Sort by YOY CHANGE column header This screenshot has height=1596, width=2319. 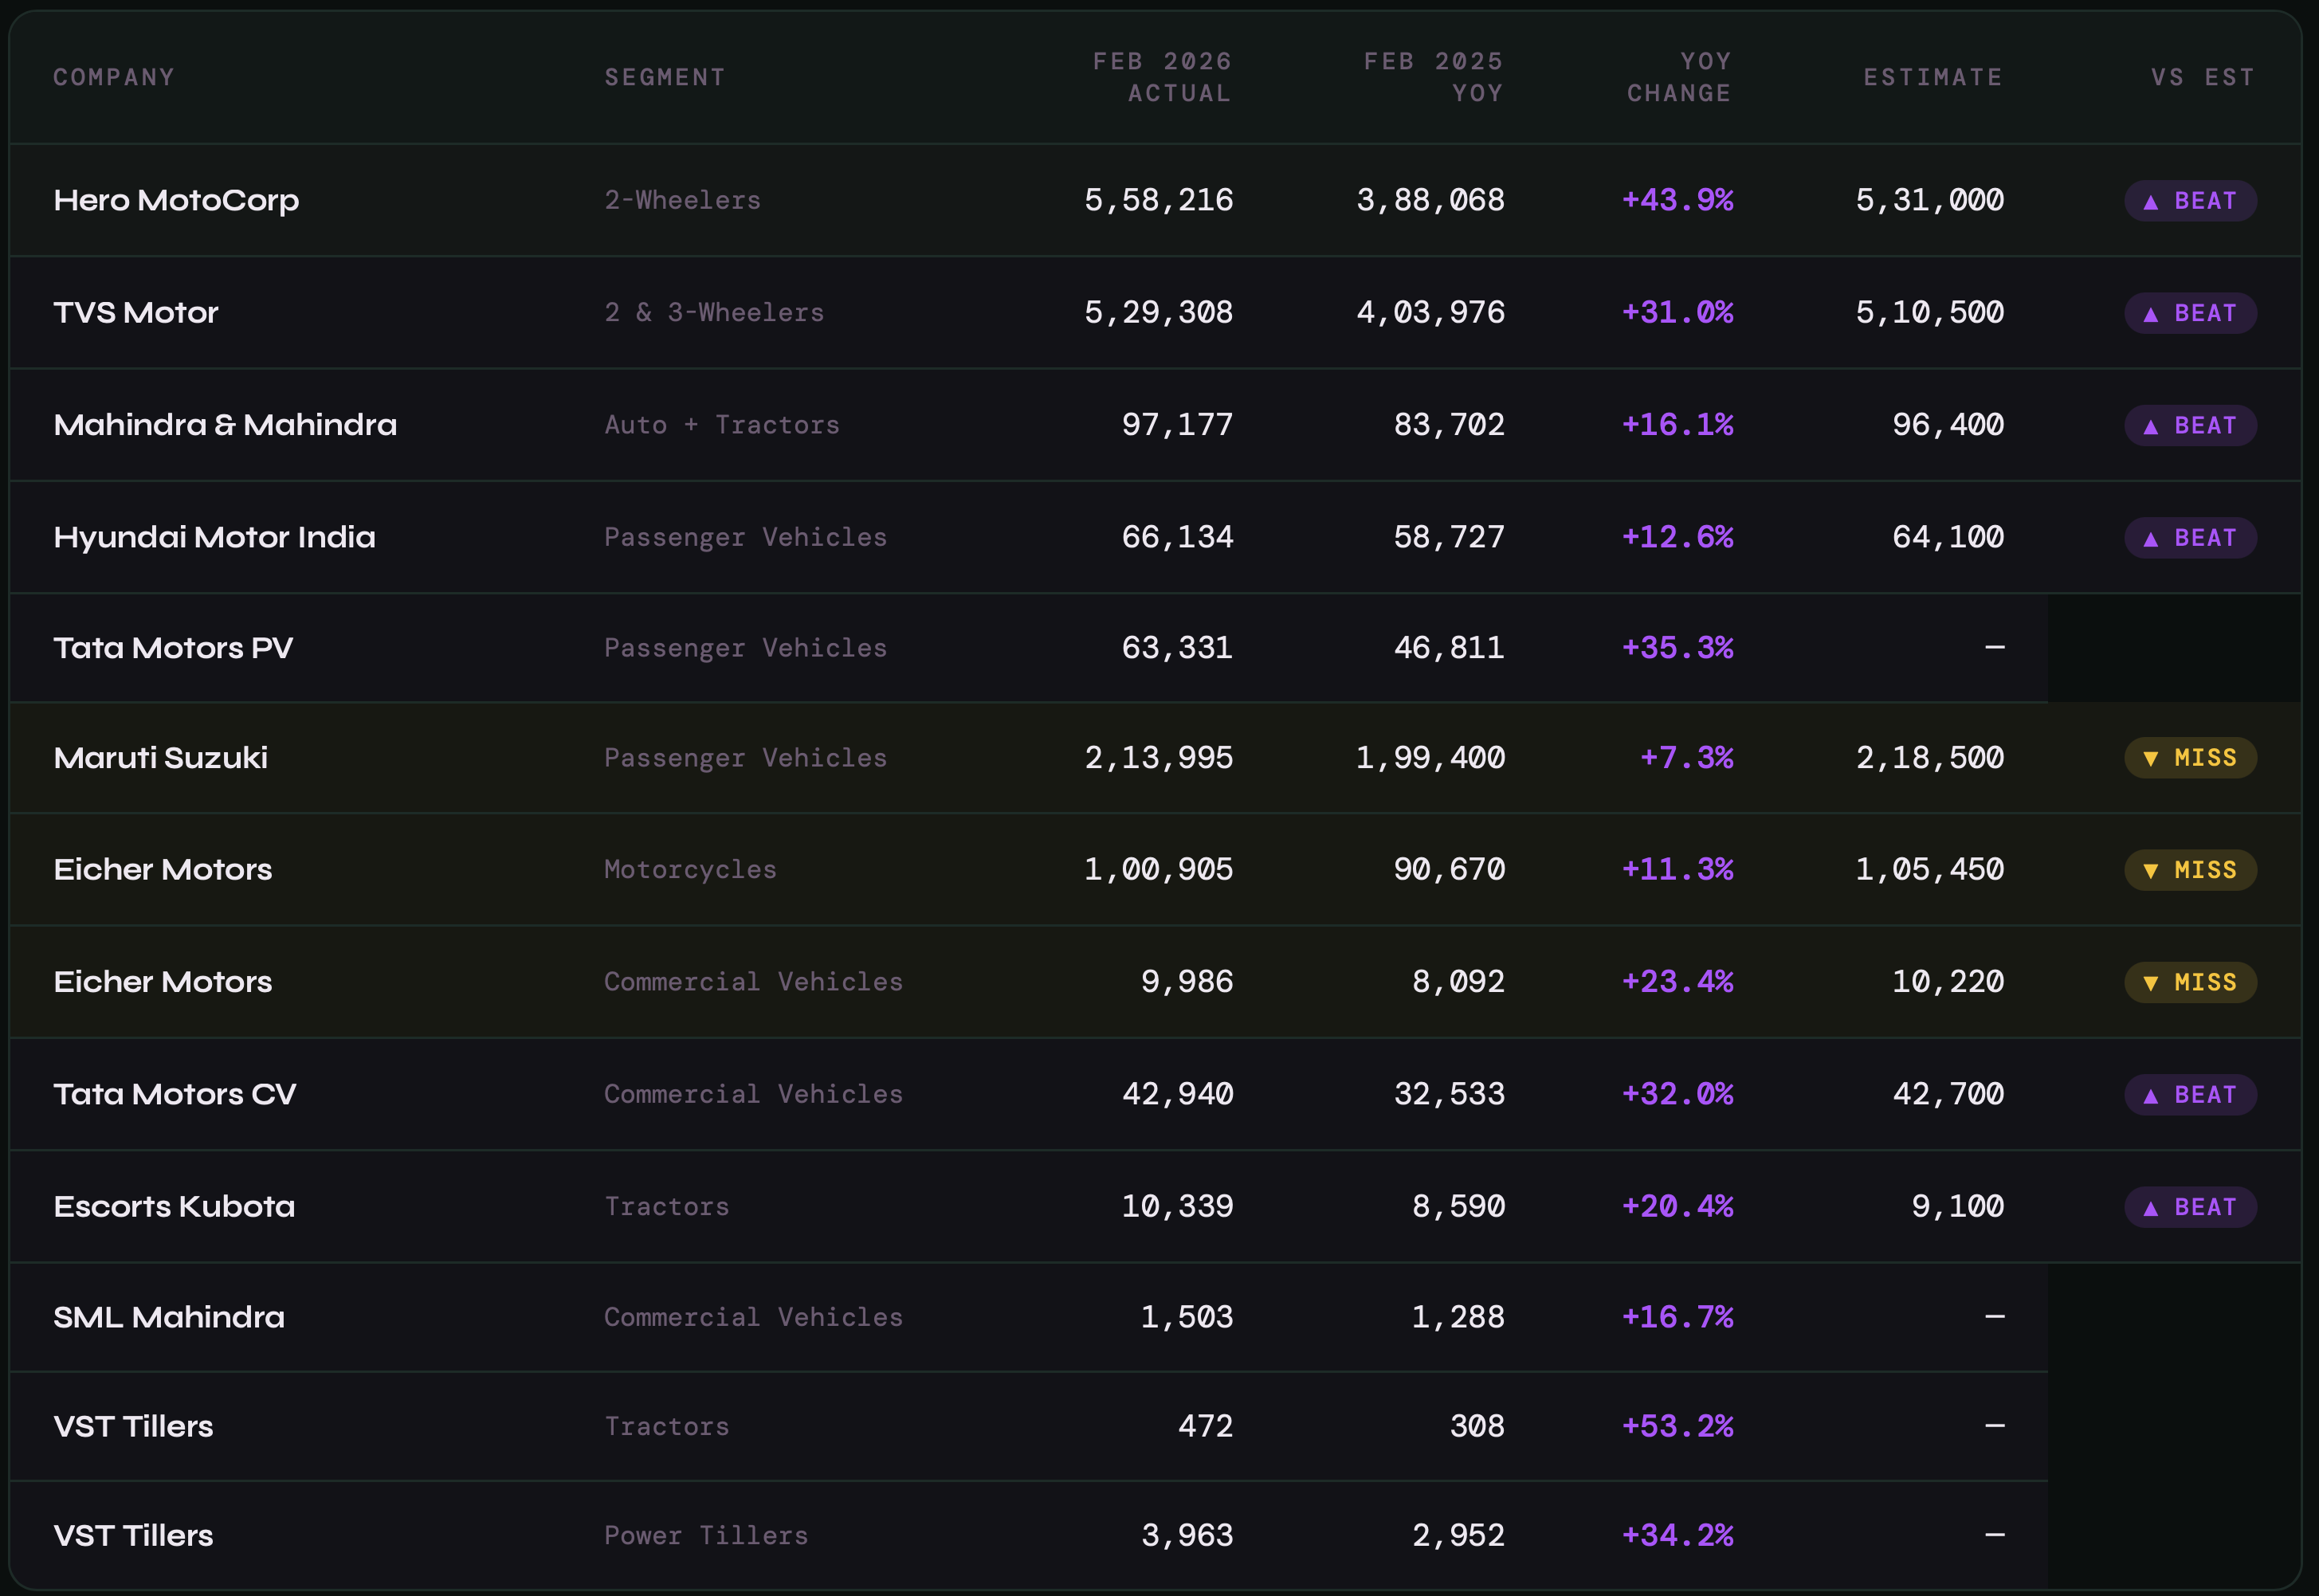[1679, 77]
